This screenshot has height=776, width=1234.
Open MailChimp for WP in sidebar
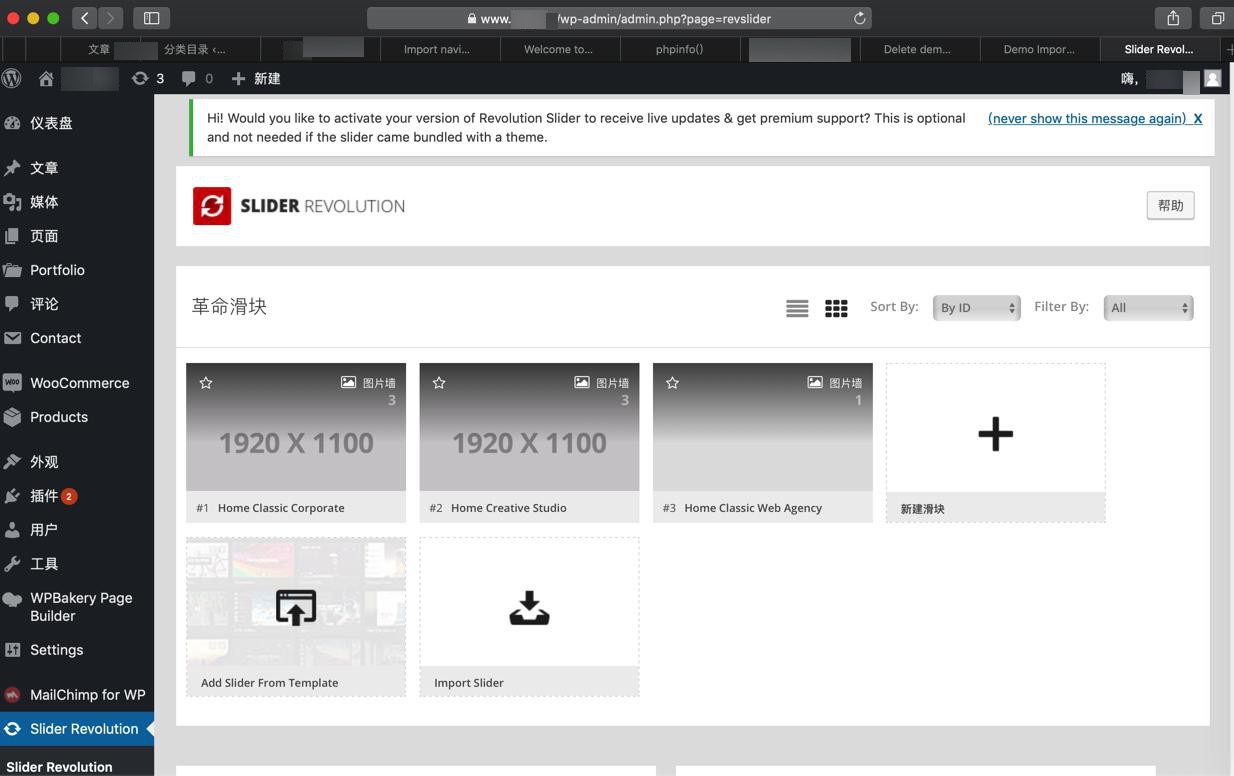click(x=77, y=695)
